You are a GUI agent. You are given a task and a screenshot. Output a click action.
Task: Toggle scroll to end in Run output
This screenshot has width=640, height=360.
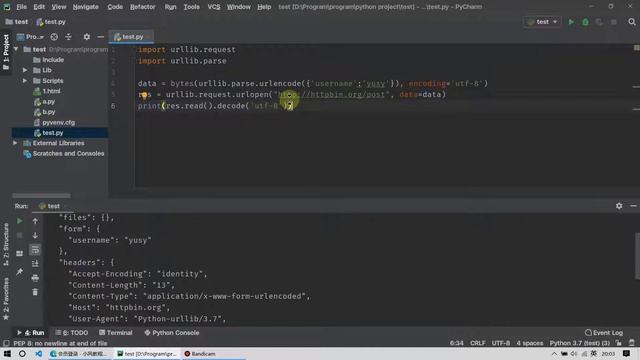click(x=35, y=264)
